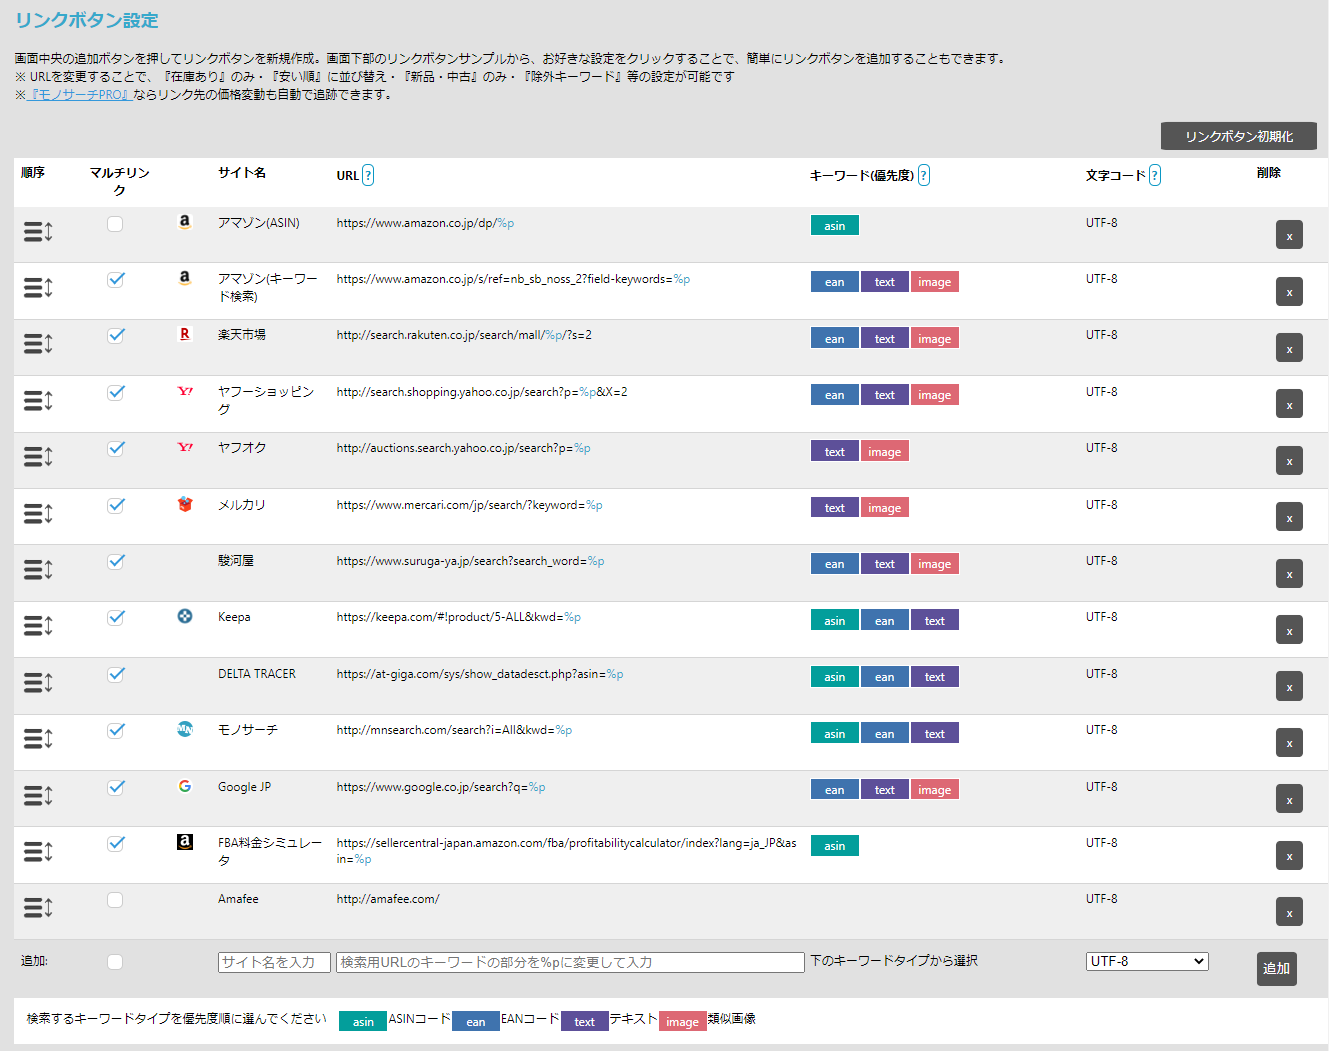Click the FBA料金シミュレータ Amazon icon
Viewport: 1329px width, 1051px height.
[x=185, y=842]
